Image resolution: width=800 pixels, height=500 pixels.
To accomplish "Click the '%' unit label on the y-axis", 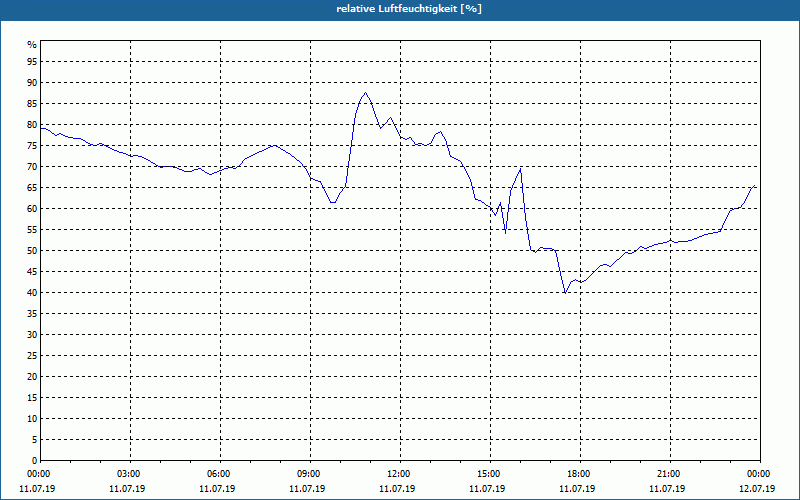I will click(x=32, y=45).
